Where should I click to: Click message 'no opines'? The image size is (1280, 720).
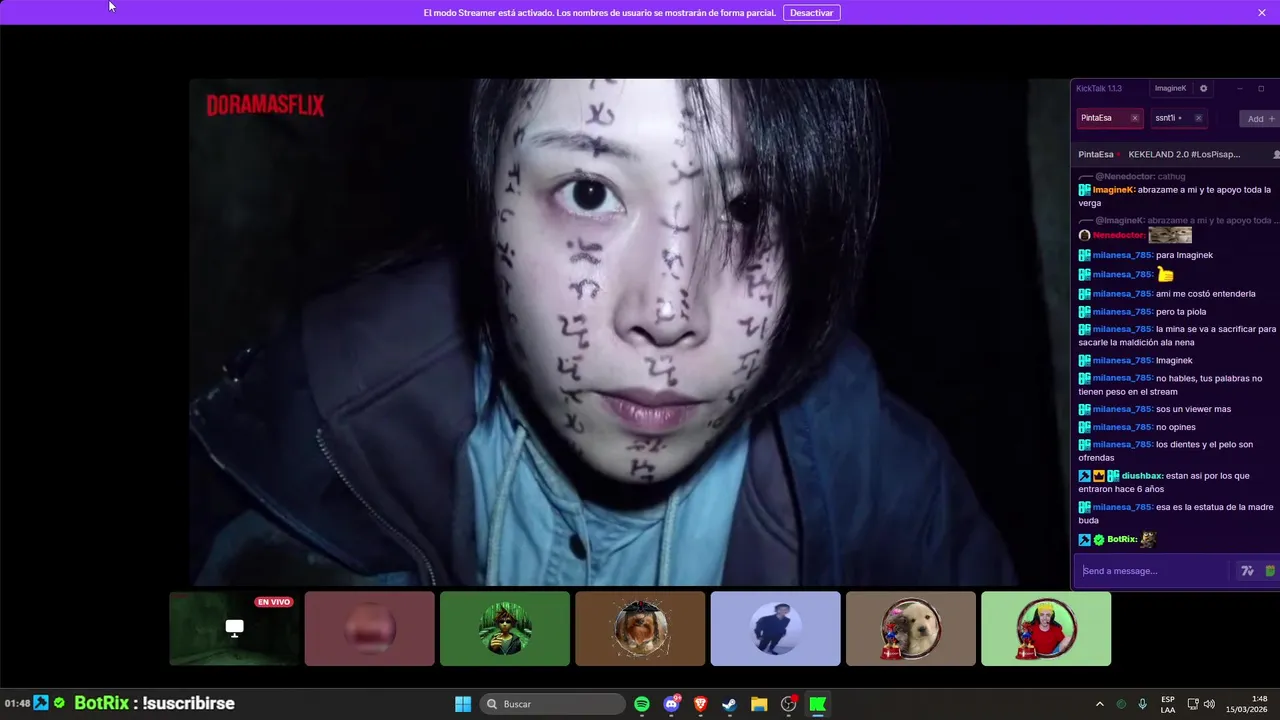[x=1176, y=427]
